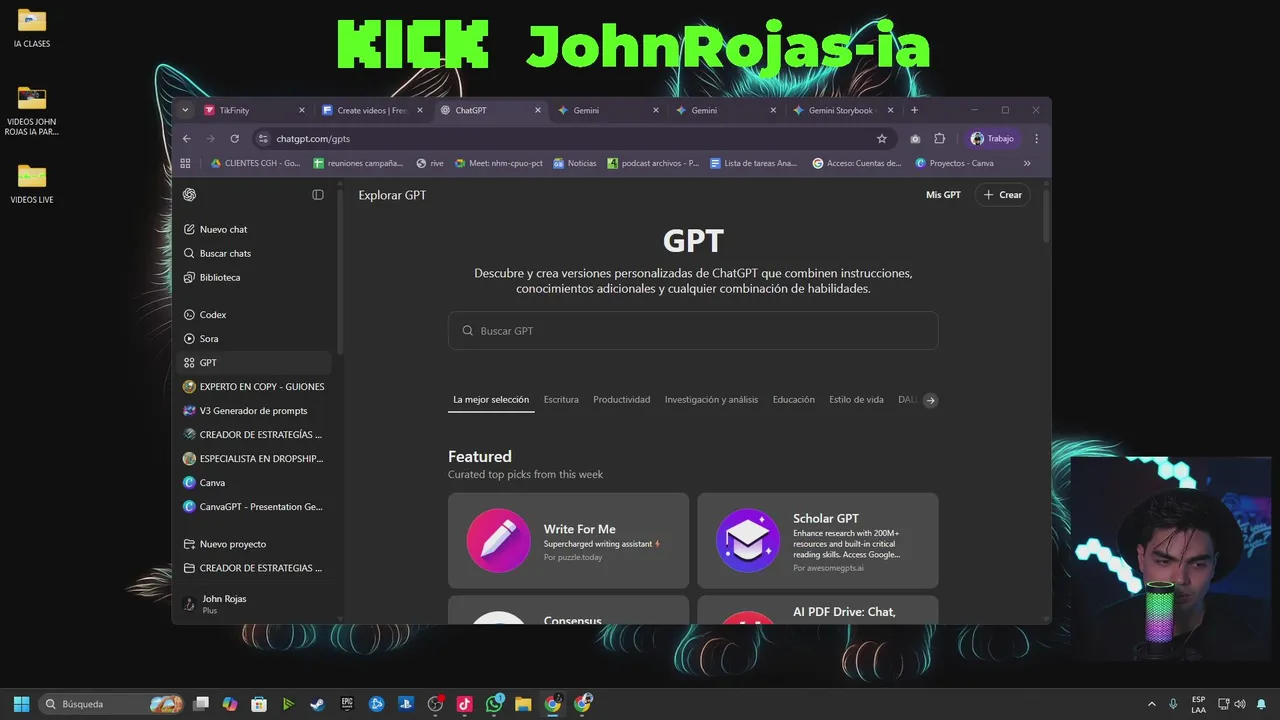
Task: Switch to Productividad category tab
Action: (621, 400)
